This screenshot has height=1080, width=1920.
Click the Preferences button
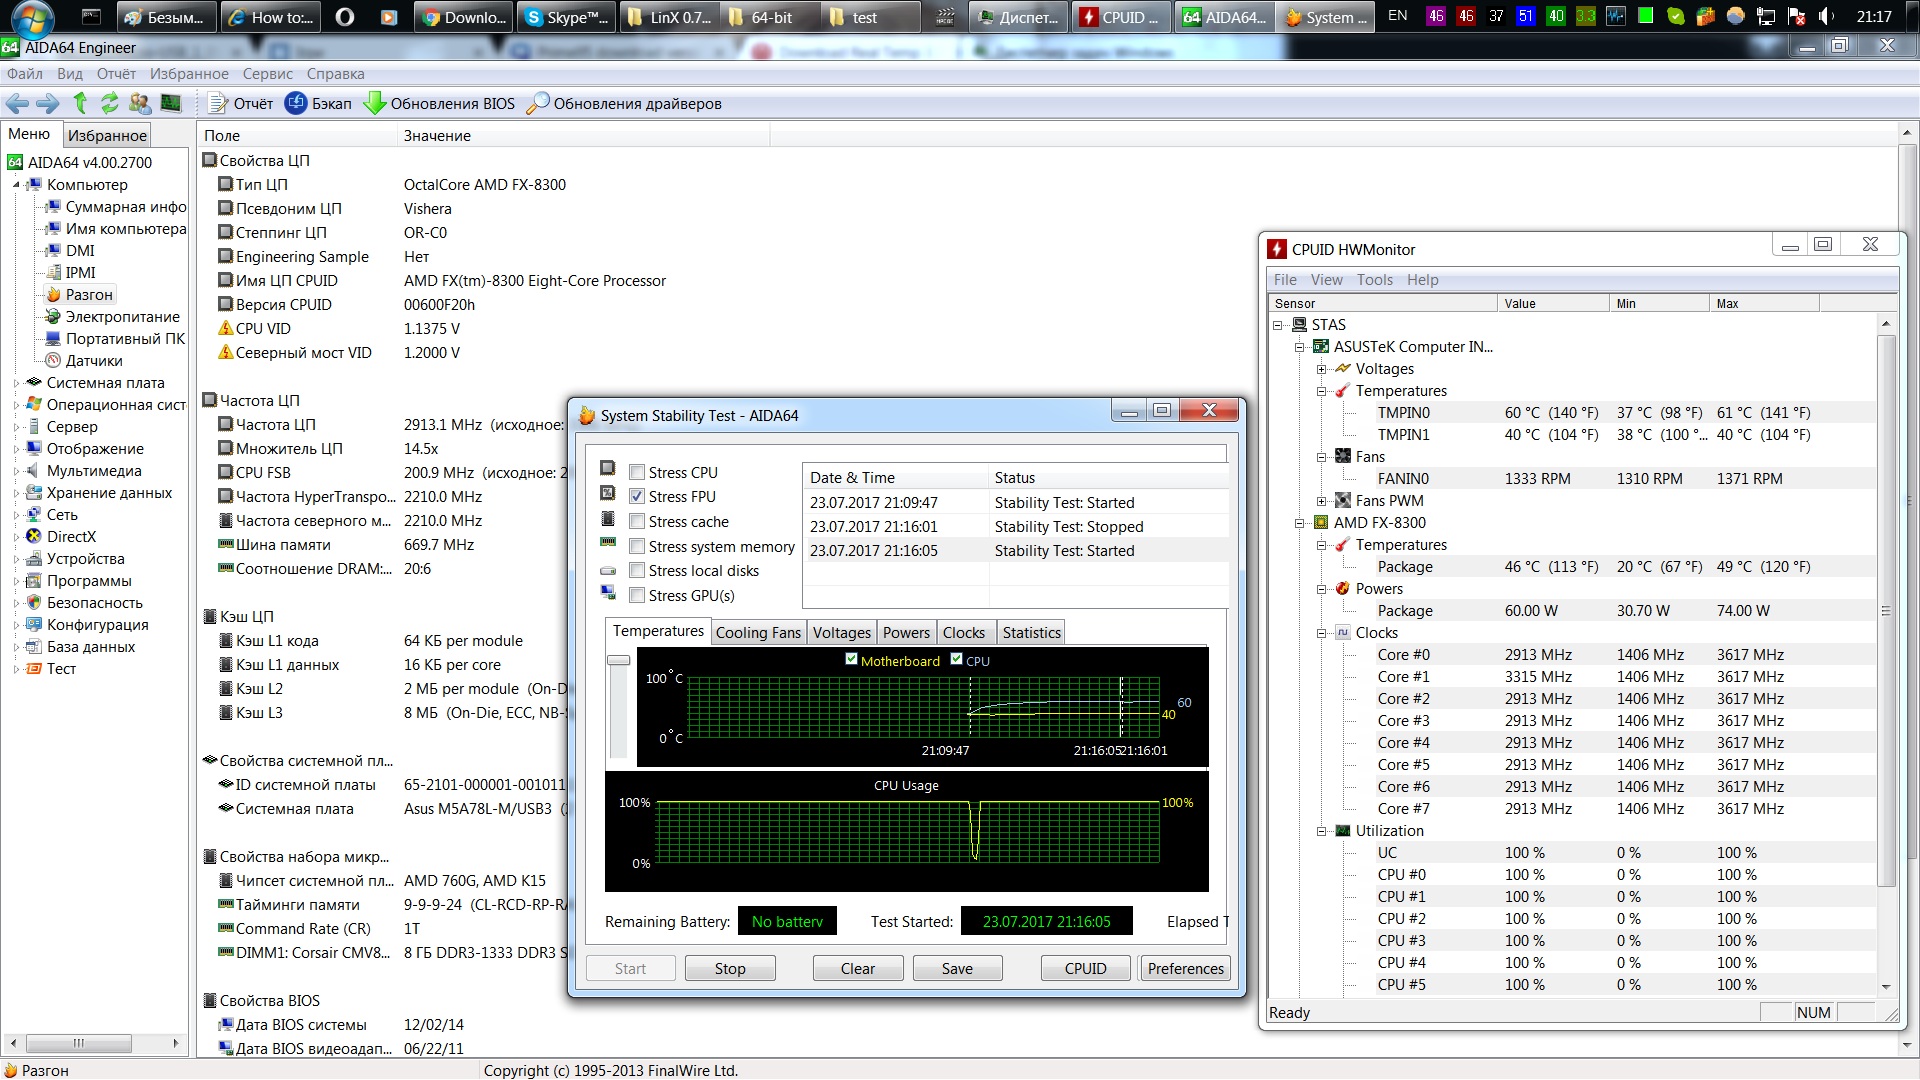(1185, 968)
